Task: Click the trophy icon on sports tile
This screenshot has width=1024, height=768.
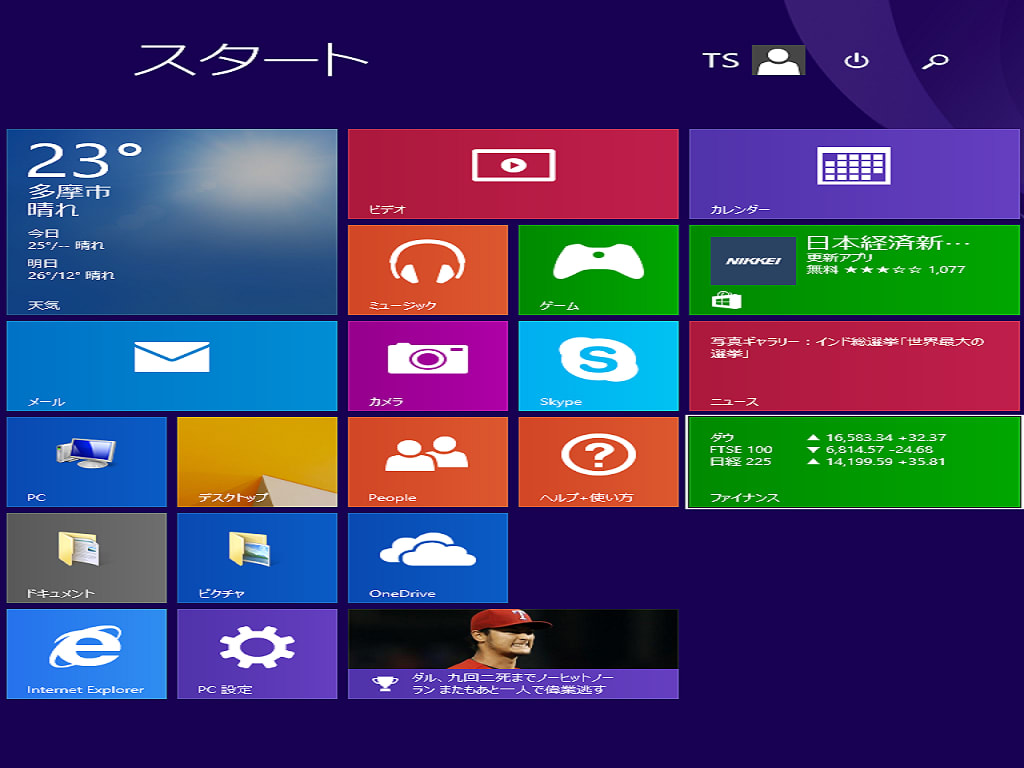Action: [385, 684]
